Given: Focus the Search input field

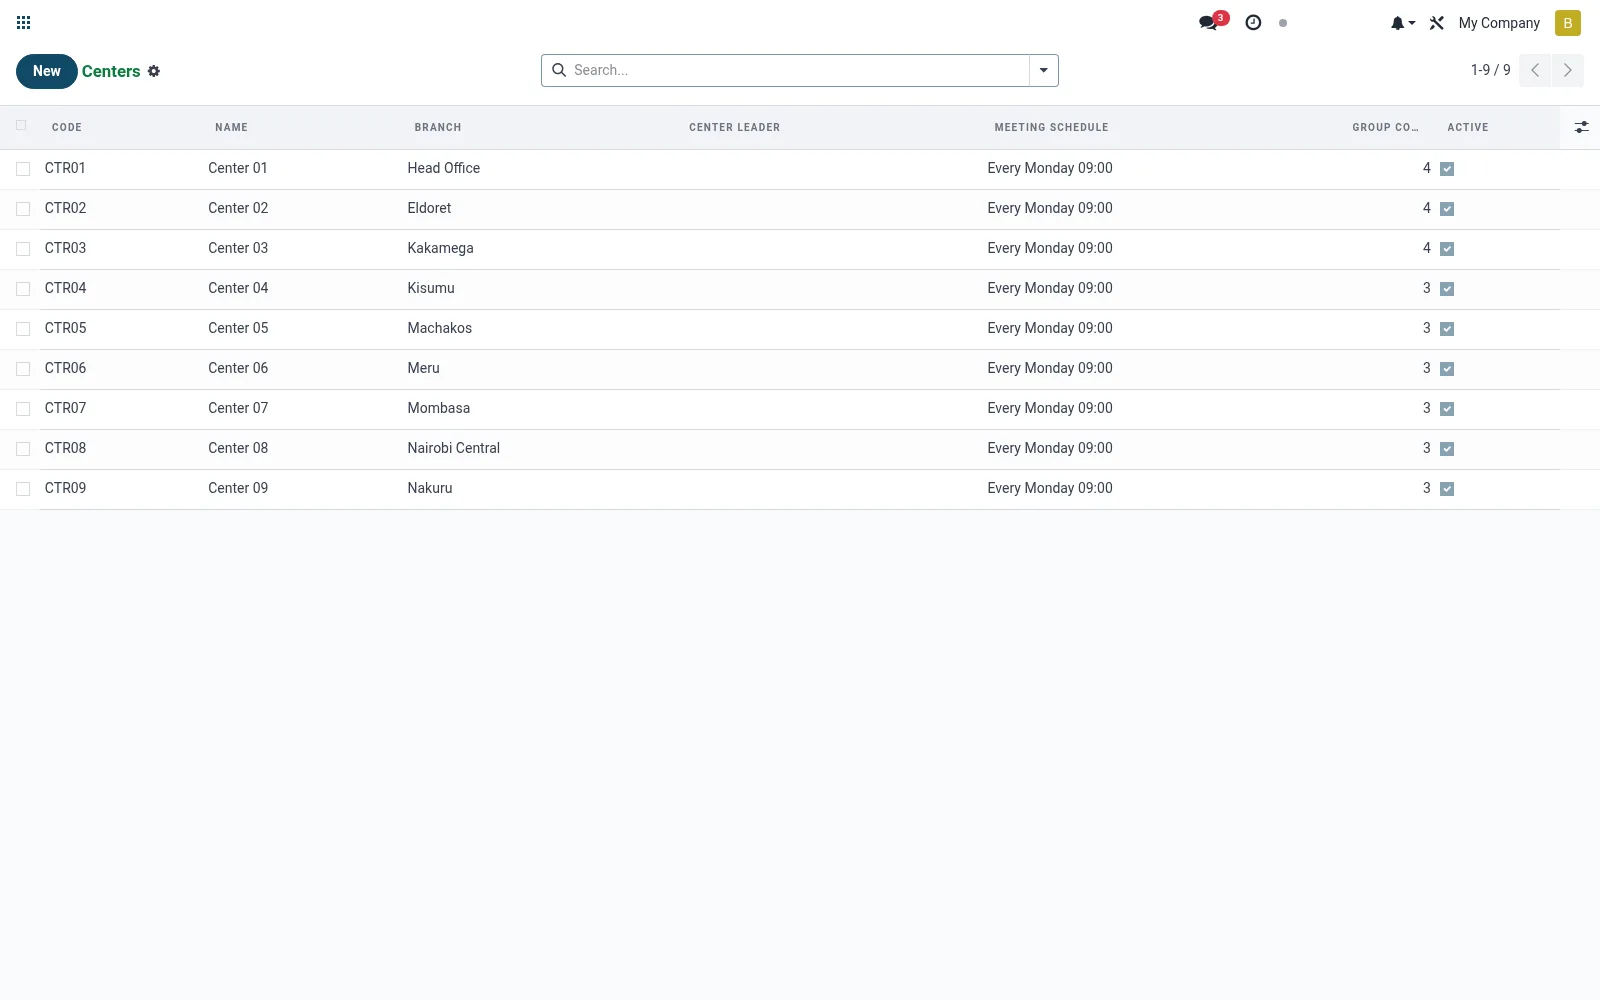Looking at the screenshot, I should [x=797, y=70].
